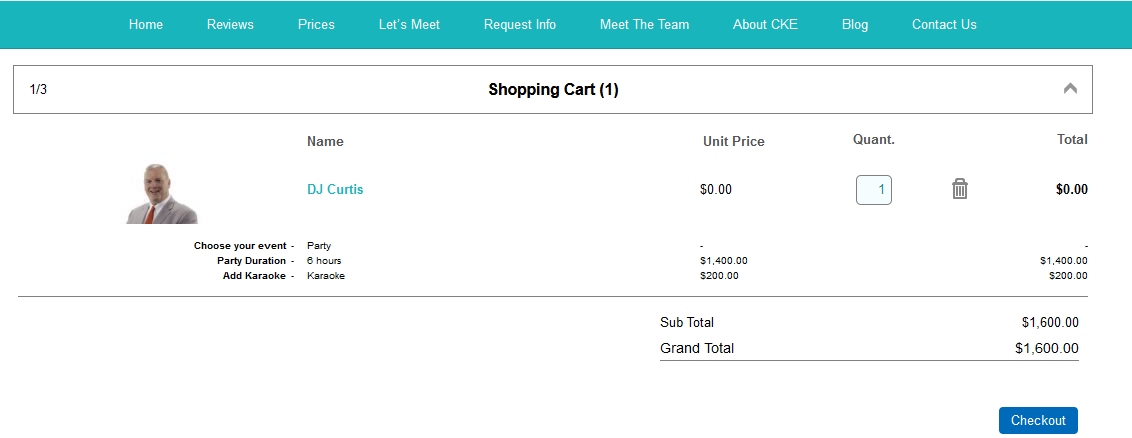Go to the Reviews page

(x=230, y=24)
